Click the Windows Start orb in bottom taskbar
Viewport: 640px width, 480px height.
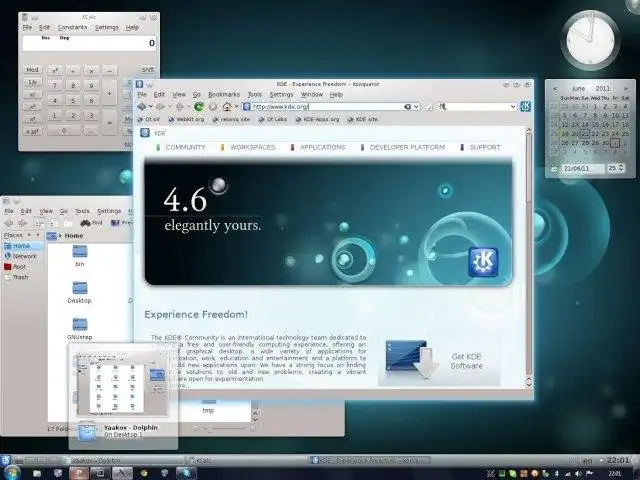coord(11,473)
